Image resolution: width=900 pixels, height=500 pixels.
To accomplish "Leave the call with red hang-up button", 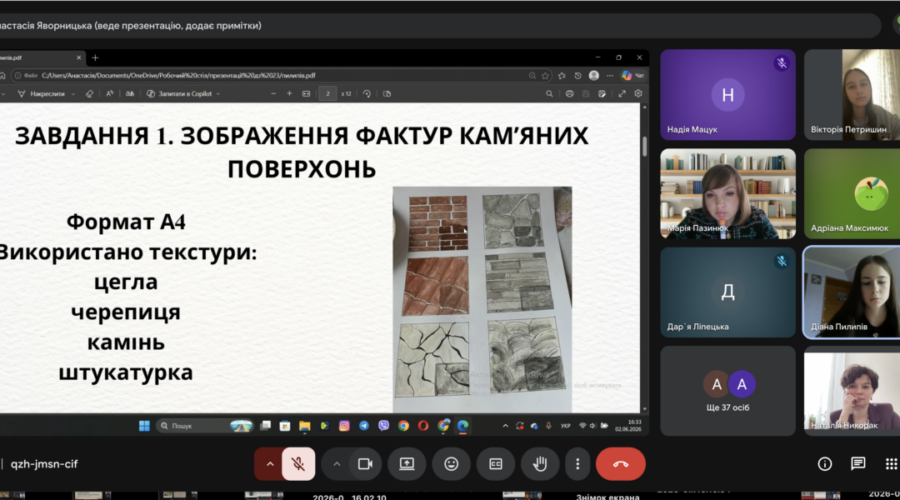I will (620, 464).
